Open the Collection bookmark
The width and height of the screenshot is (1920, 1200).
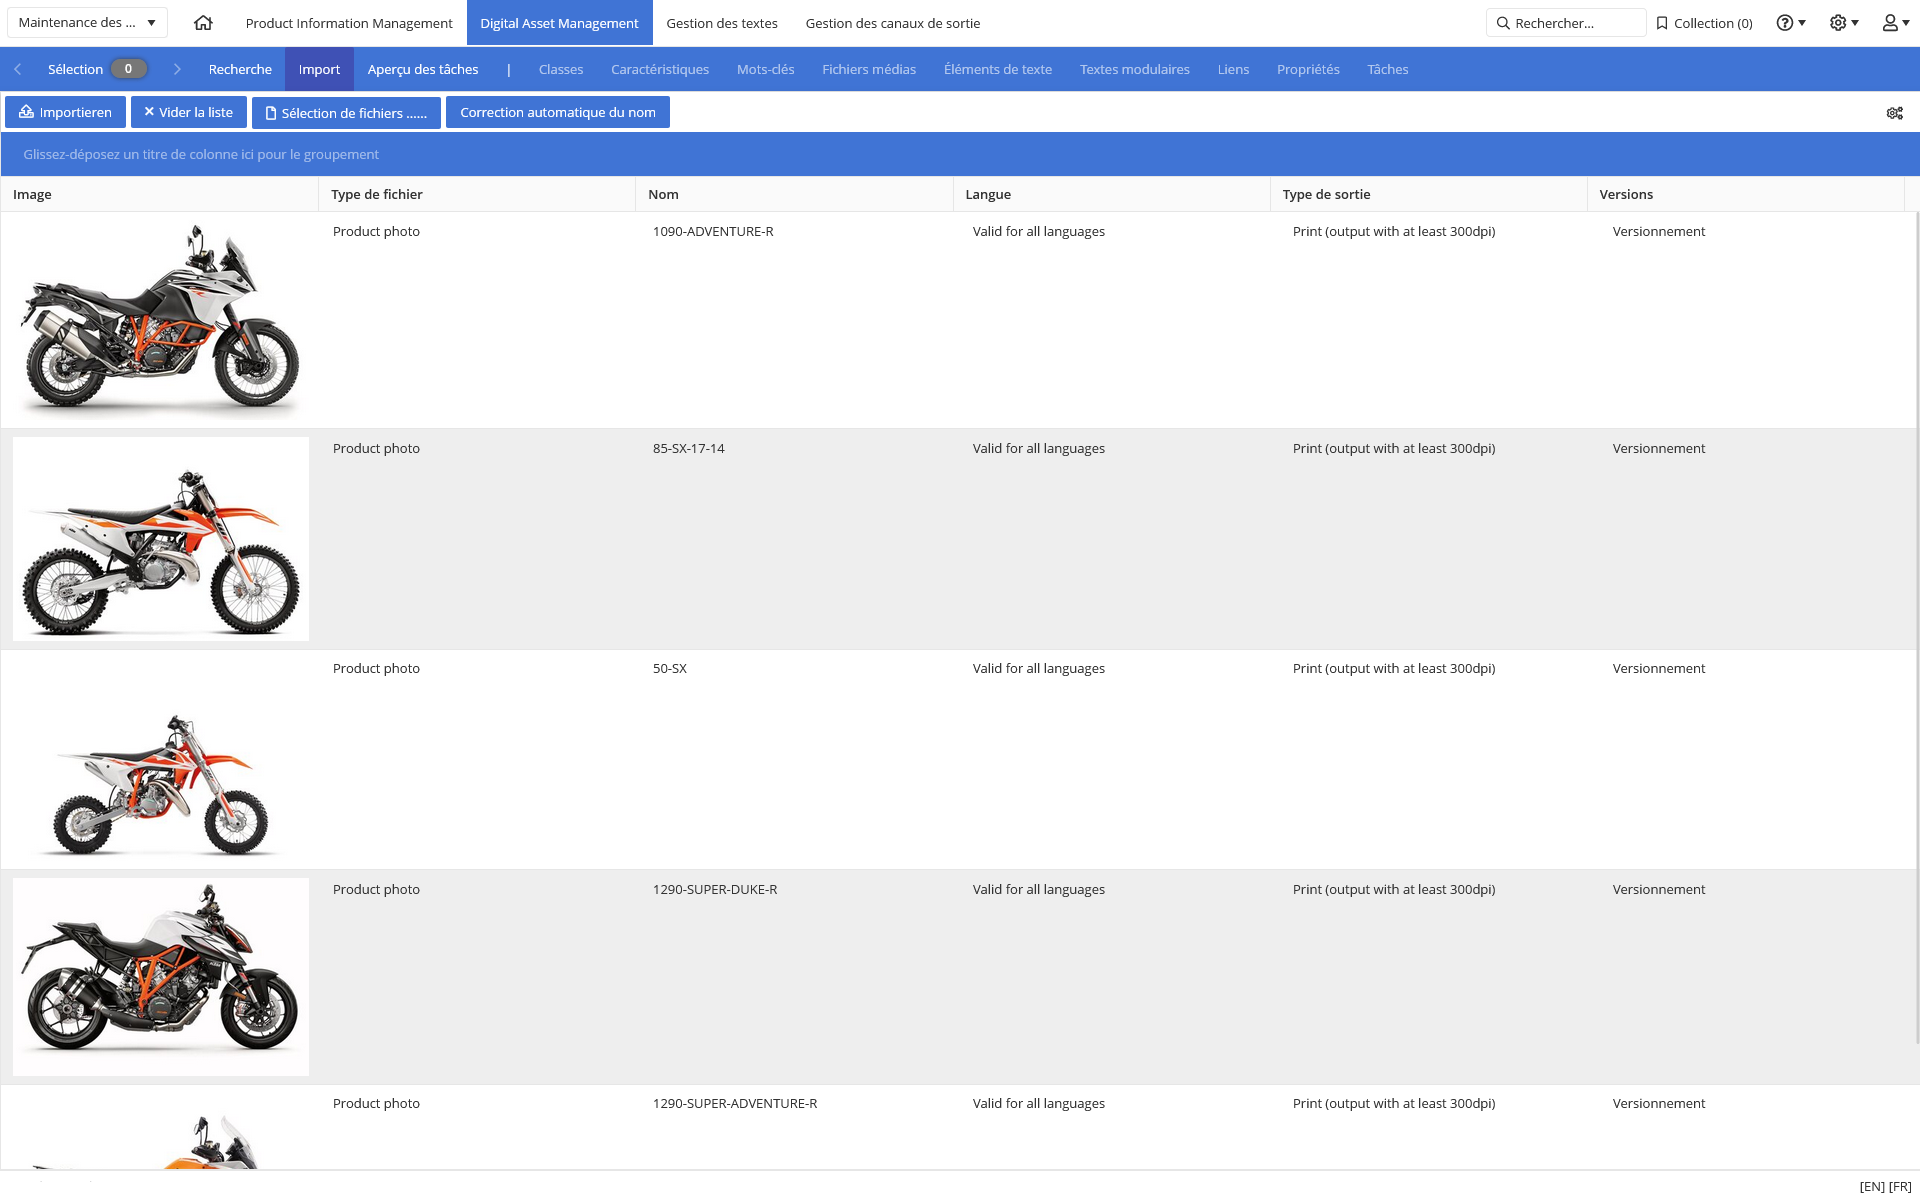1704,23
